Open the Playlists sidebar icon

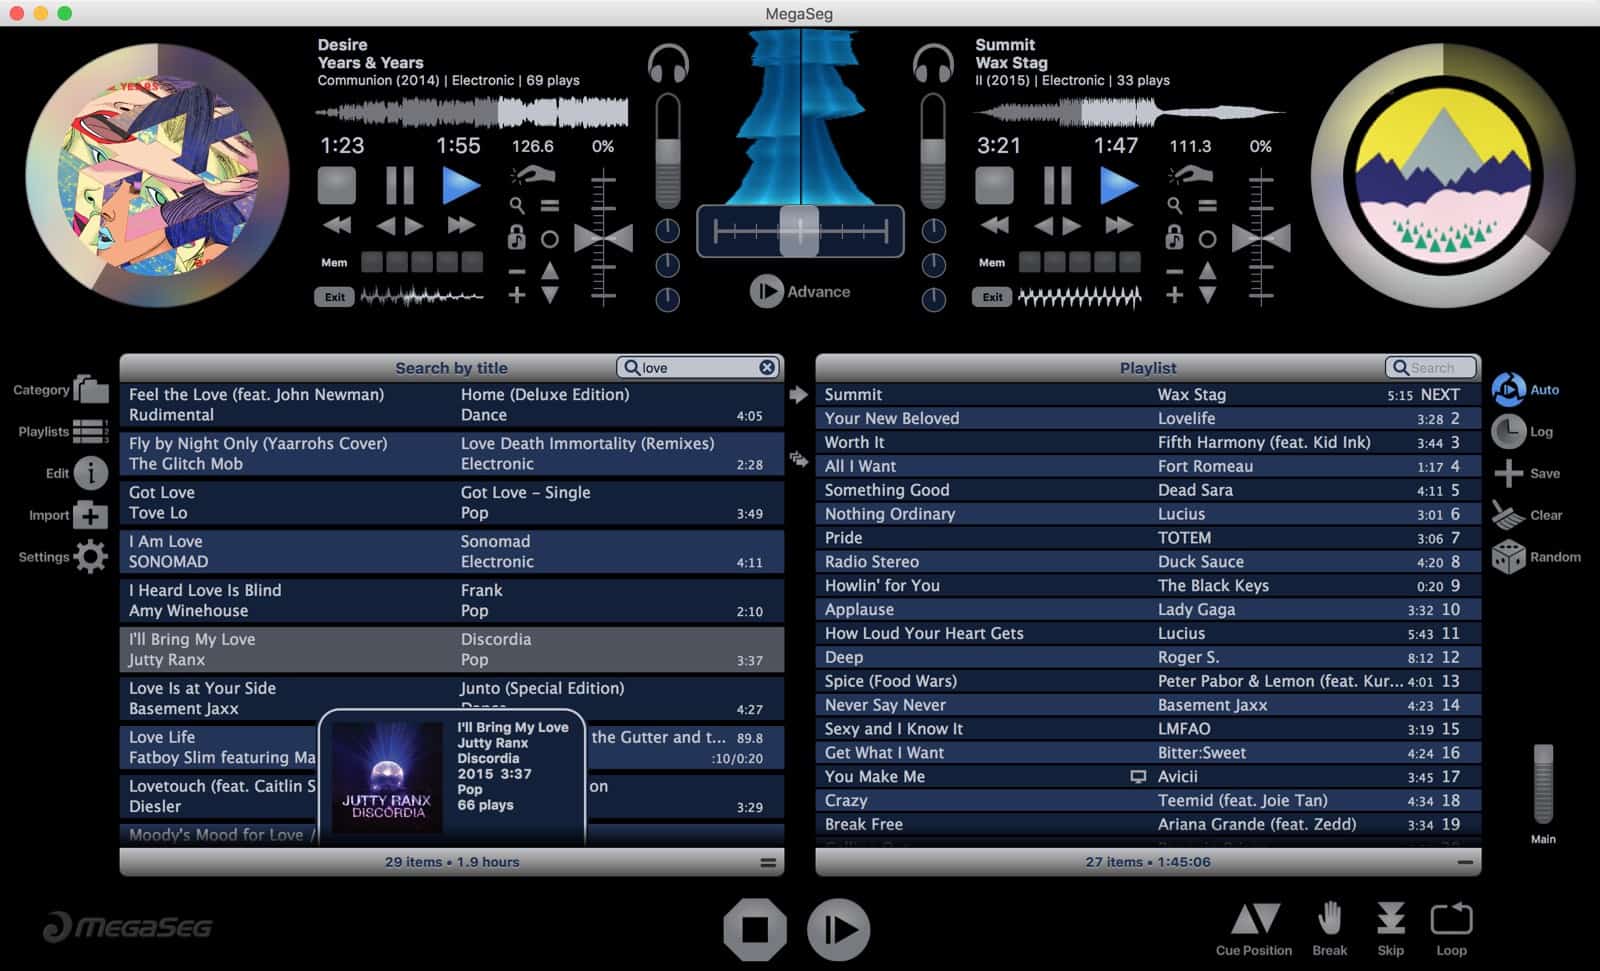tap(90, 431)
